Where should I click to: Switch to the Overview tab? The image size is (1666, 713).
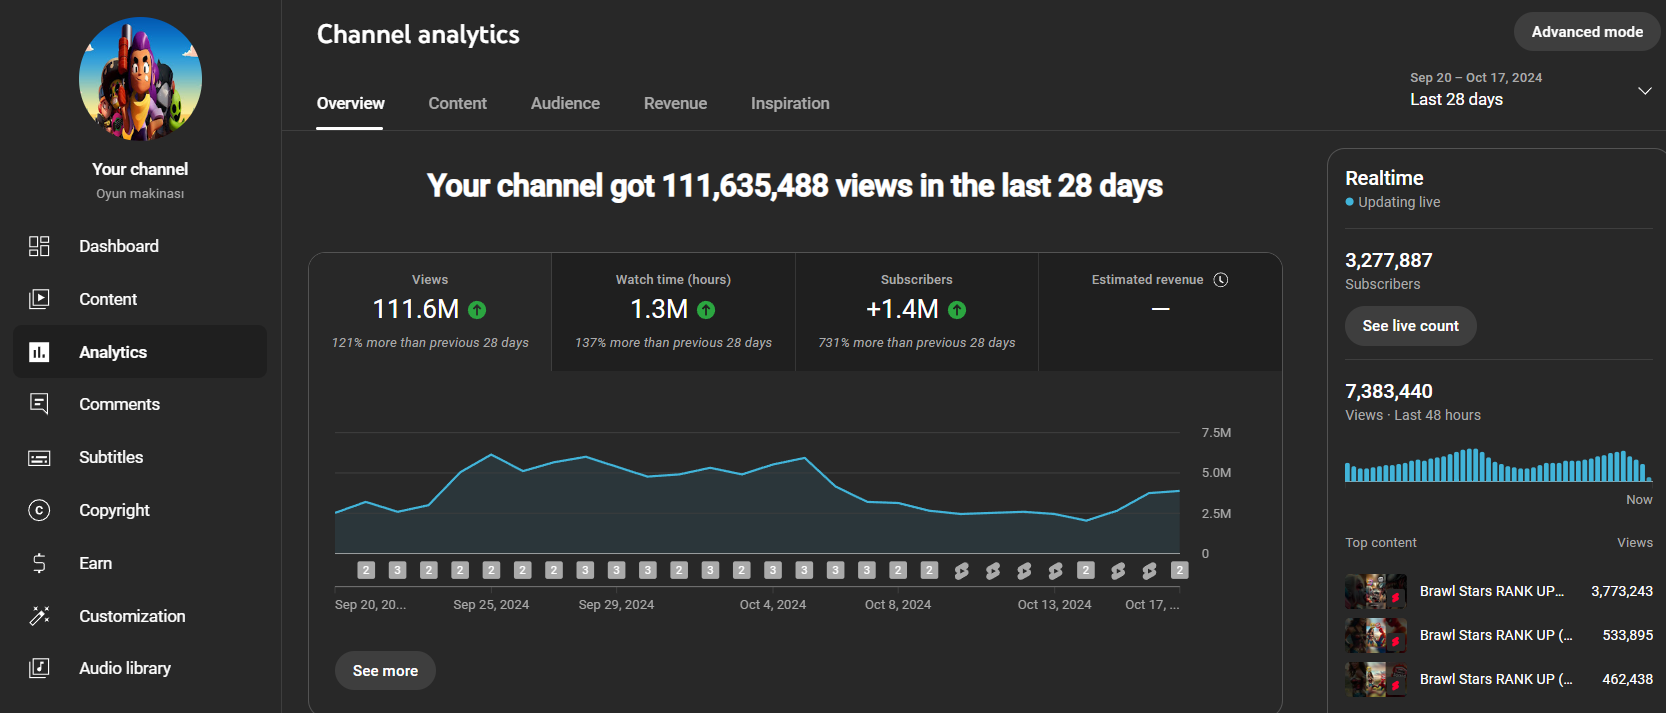click(x=350, y=103)
